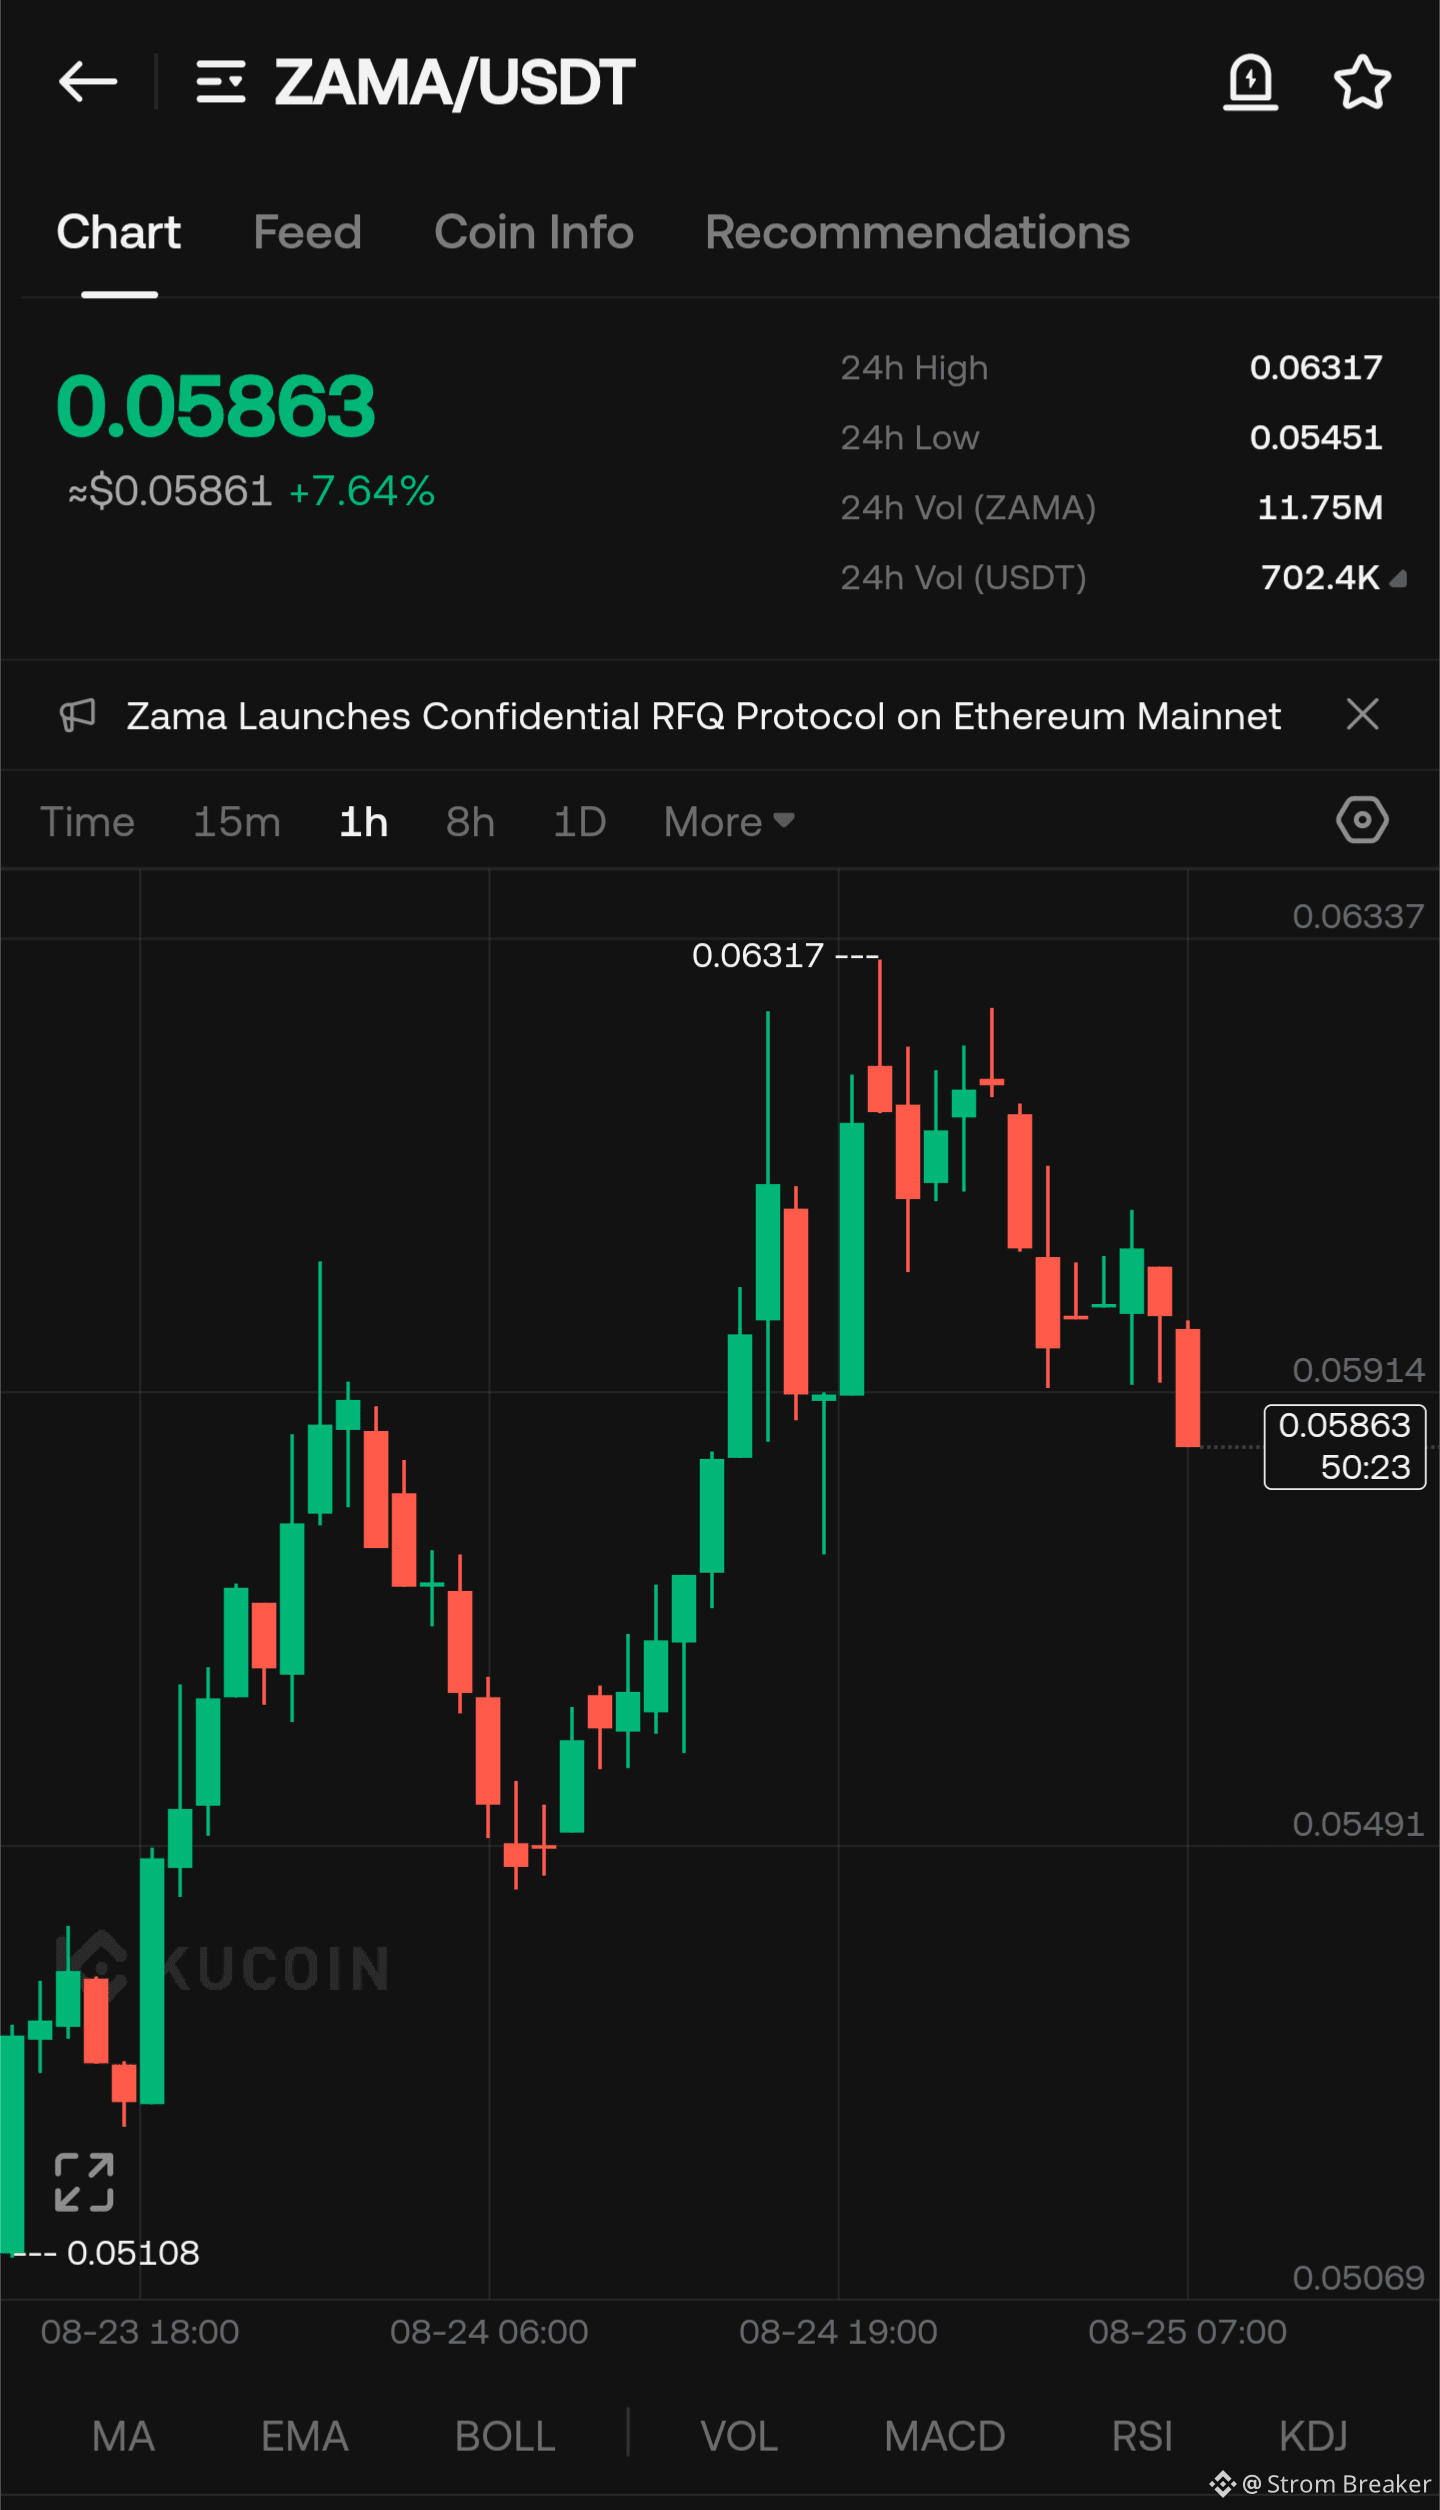This screenshot has height=2510, width=1440.
Task: Tap the back arrow icon
Action: point(88,82)
